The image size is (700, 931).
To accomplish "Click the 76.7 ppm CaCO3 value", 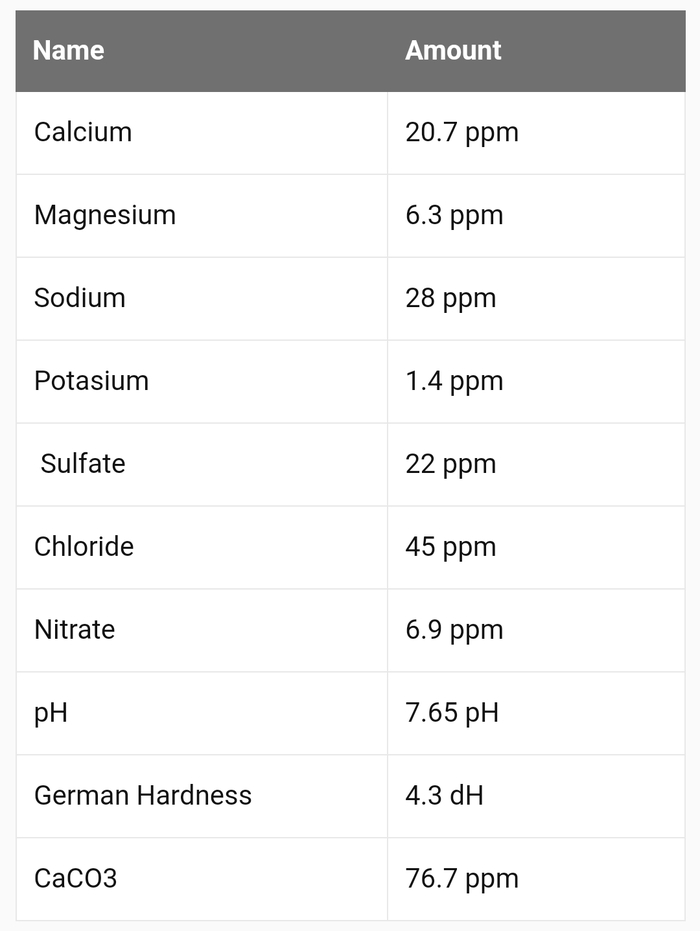I will 462,879.
